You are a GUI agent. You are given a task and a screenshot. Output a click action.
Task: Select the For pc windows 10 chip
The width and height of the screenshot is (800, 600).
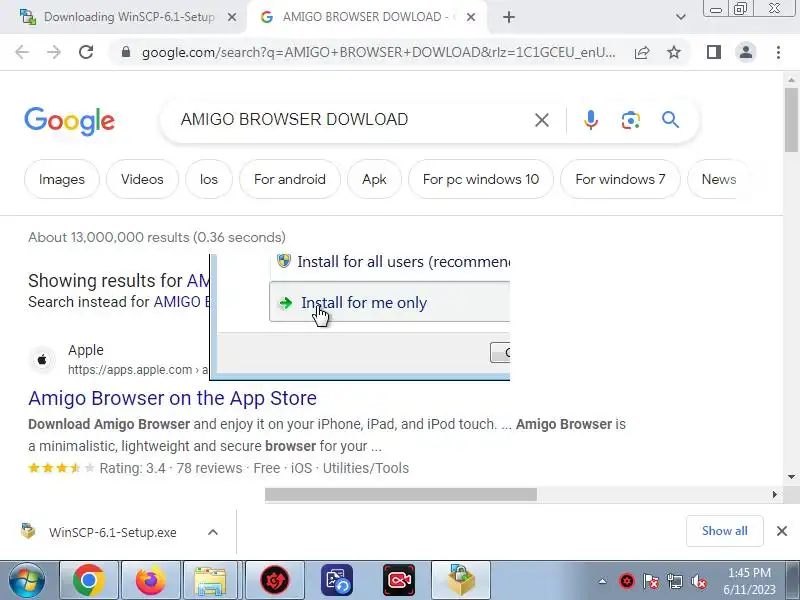pyautogui.click(x=481, y=179)
